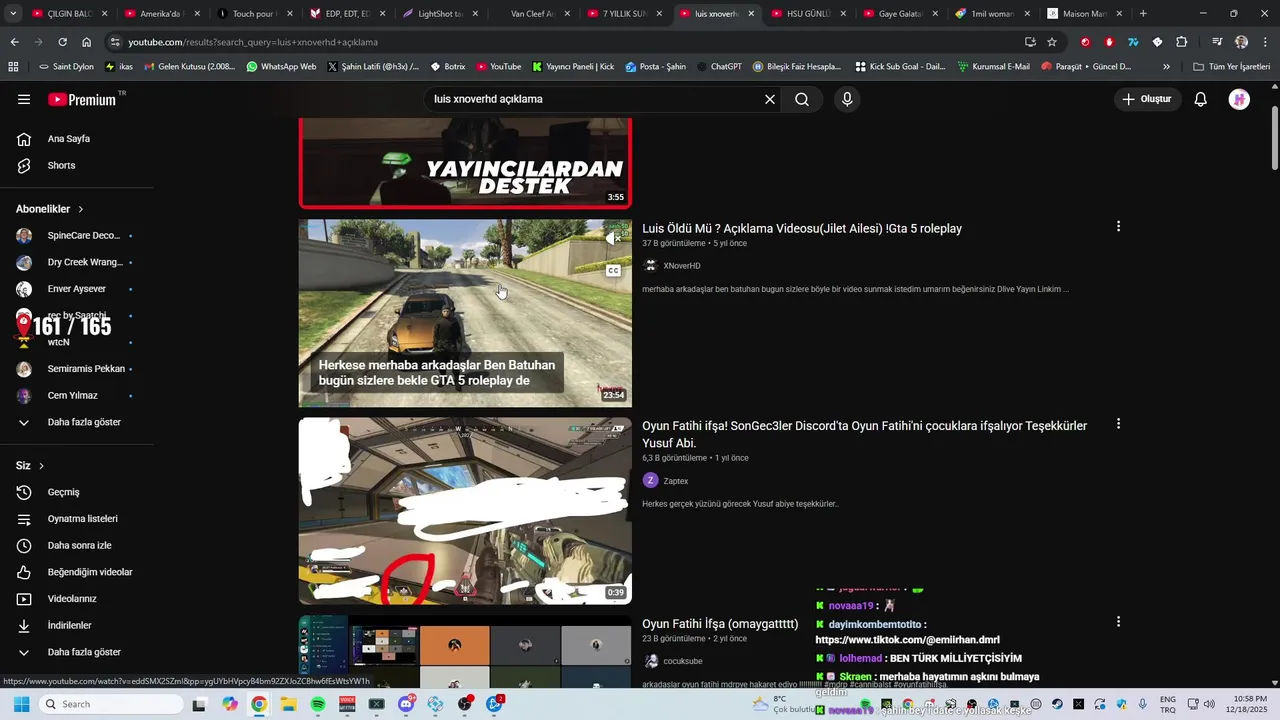The height and width of the screenshot is (720, 1280).
Task: Show more bookmarks with chevron
Action: 1166,67
